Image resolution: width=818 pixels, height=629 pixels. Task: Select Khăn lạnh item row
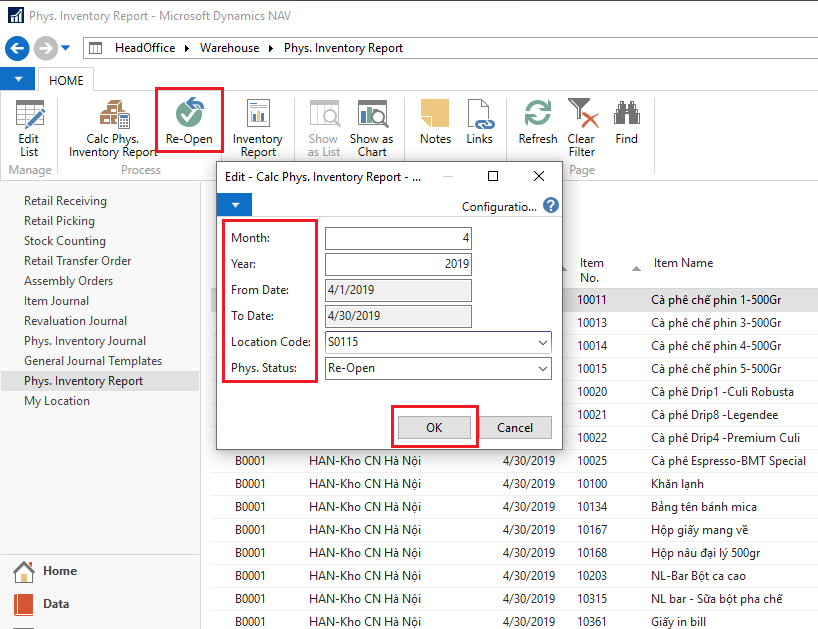pyautogui.click(x=514, y=483)
